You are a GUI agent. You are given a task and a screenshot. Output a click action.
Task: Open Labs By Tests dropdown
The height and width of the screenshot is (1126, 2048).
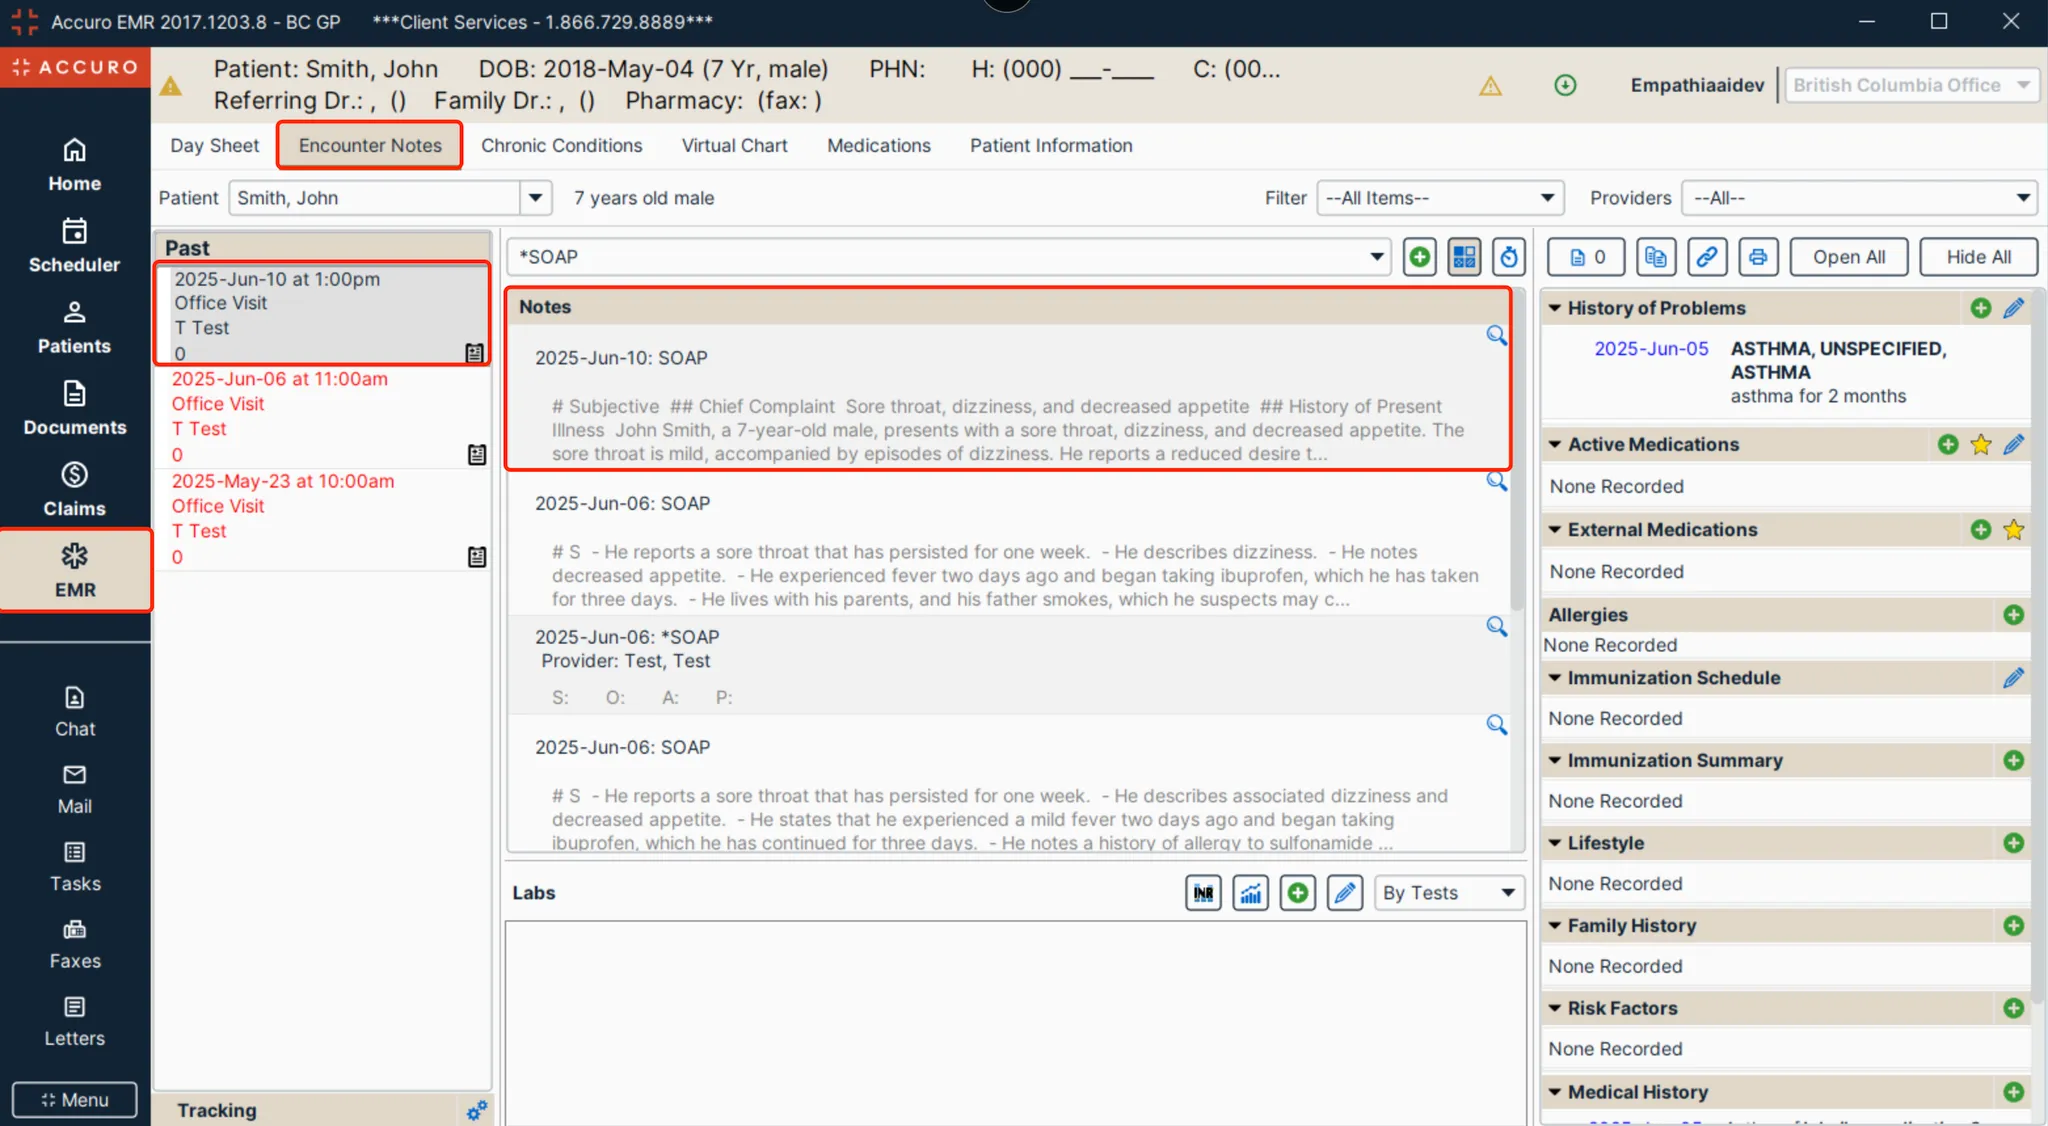click(1448, 893)
